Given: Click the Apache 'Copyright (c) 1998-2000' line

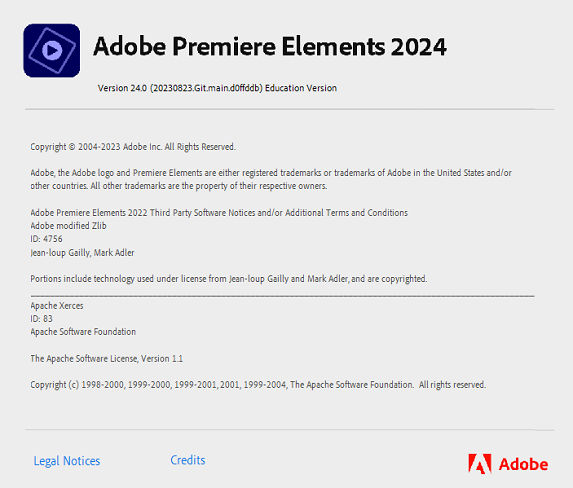Looking at the screenshot, I should click(258, 385).
